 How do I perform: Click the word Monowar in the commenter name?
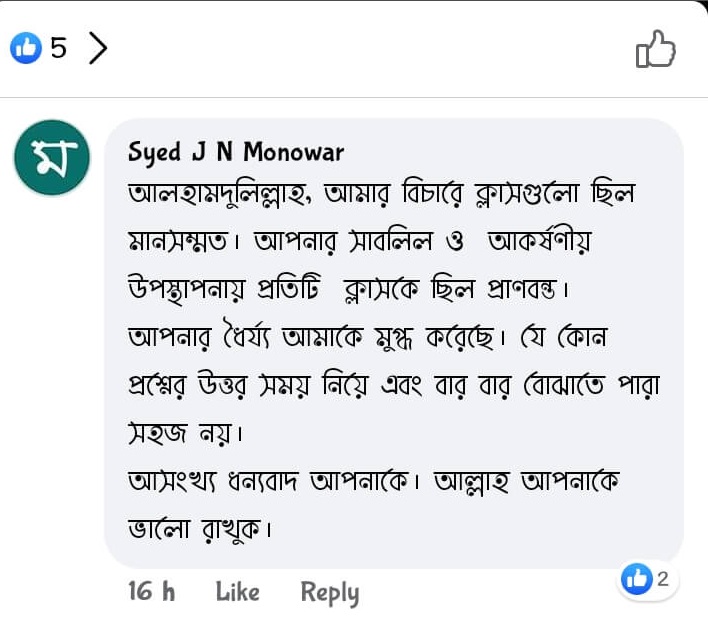(x=293, y=152)
